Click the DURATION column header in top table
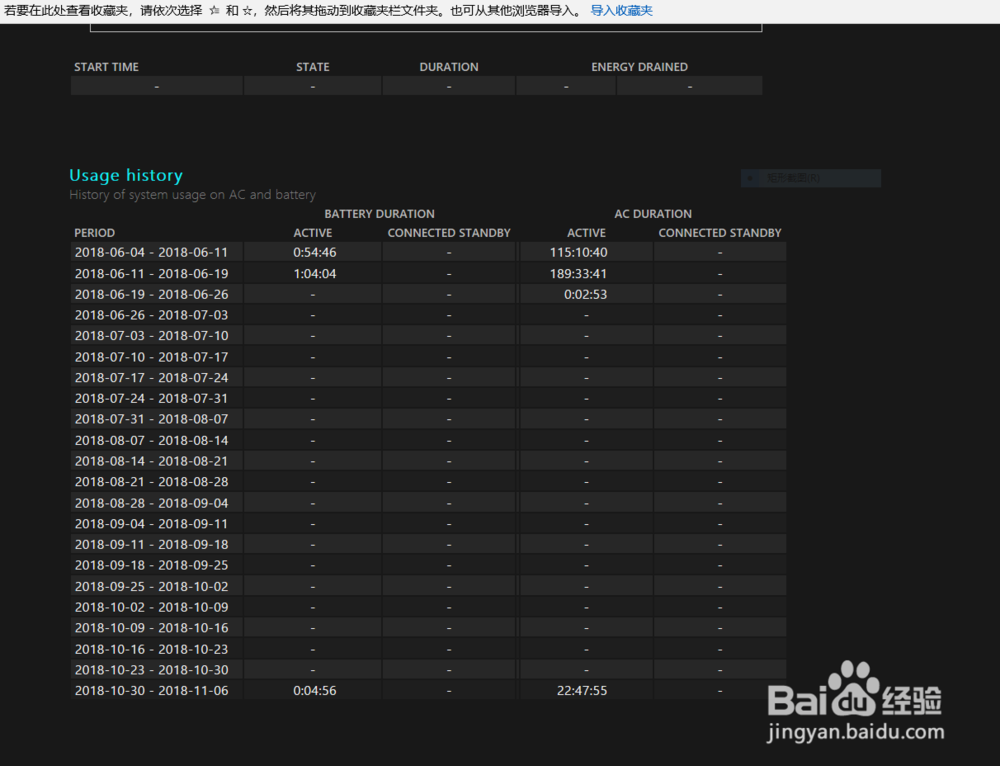Viewport: 1000px width, 766px height. coord(449,67)
